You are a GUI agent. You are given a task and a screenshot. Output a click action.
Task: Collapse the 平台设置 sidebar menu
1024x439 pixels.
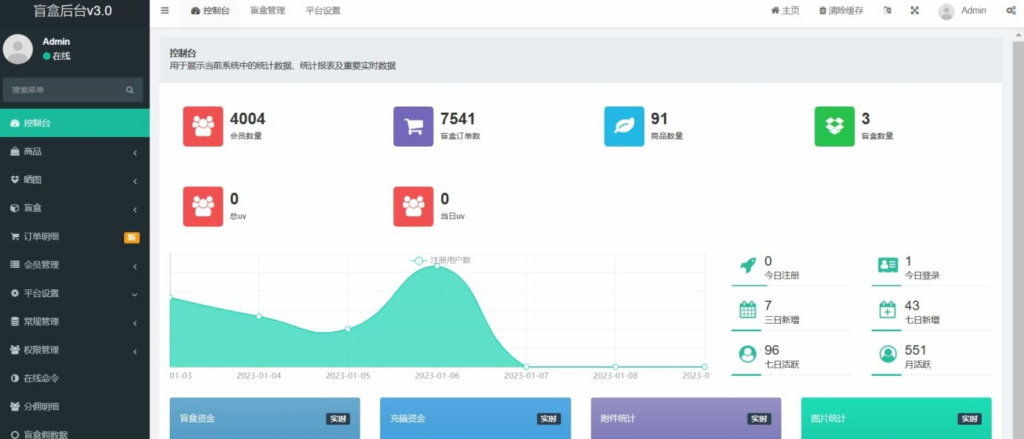coord(74,293)
